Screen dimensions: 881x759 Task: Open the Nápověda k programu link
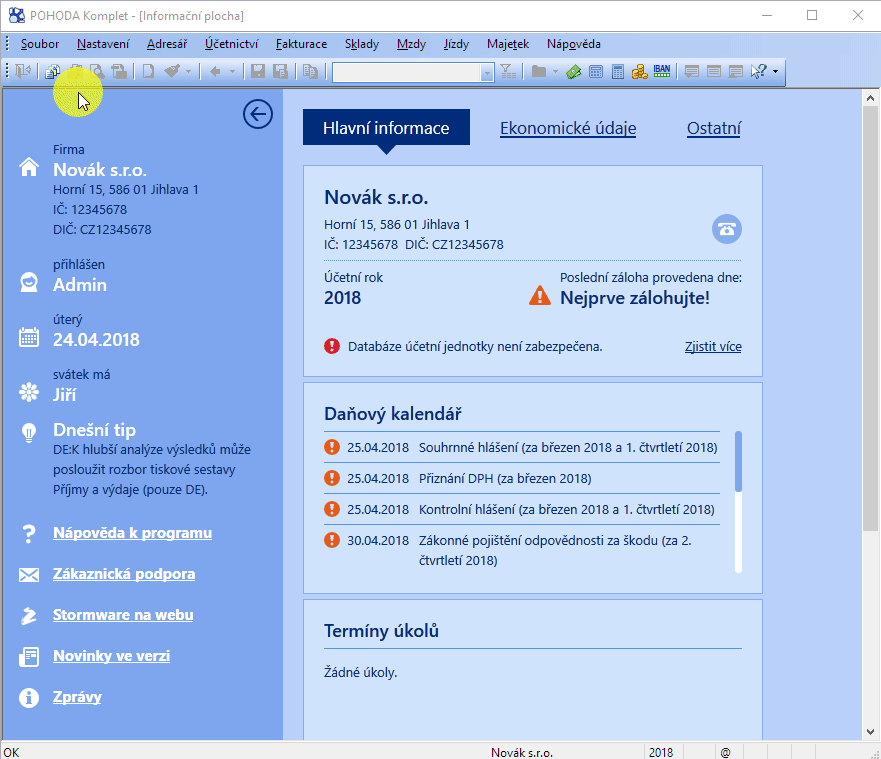(133, 533)
